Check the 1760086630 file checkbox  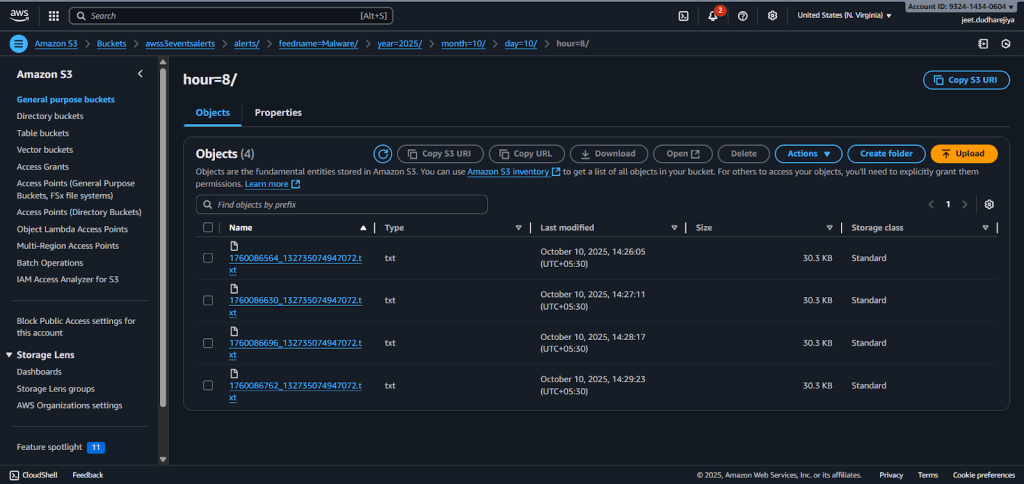coord(208,300)
